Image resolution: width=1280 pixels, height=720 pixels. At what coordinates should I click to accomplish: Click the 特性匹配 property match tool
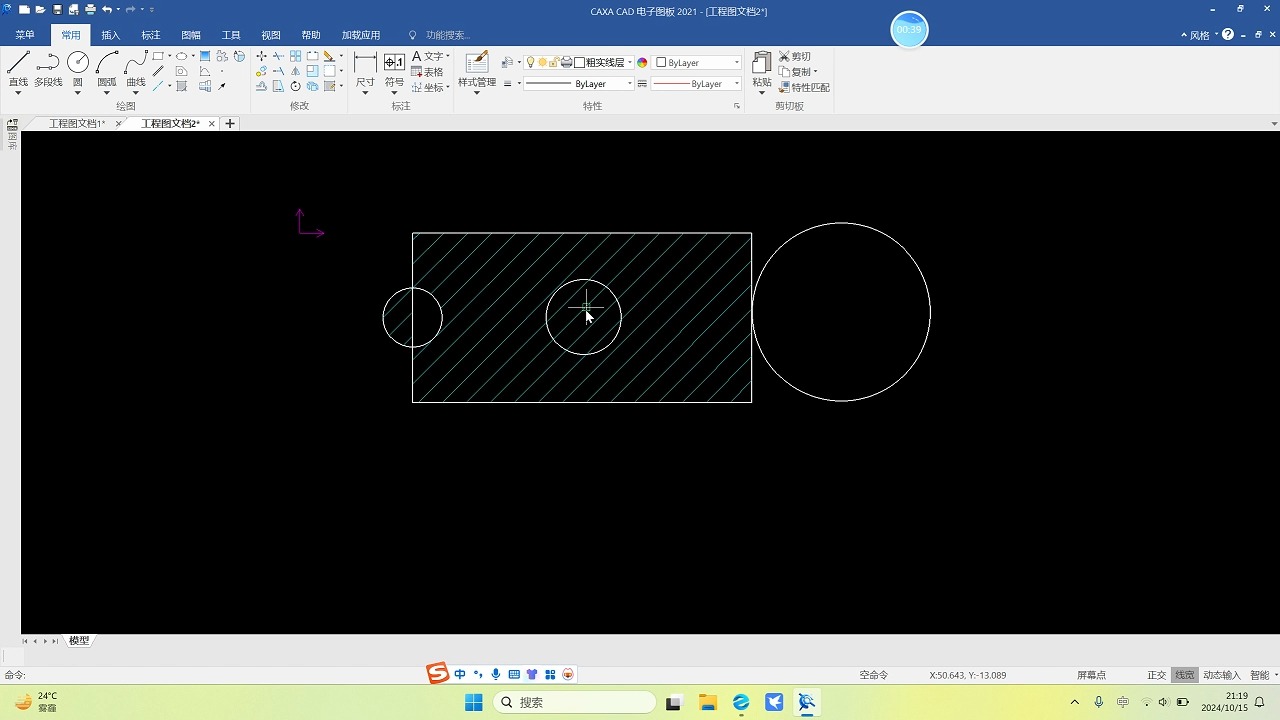pos(804,87)
